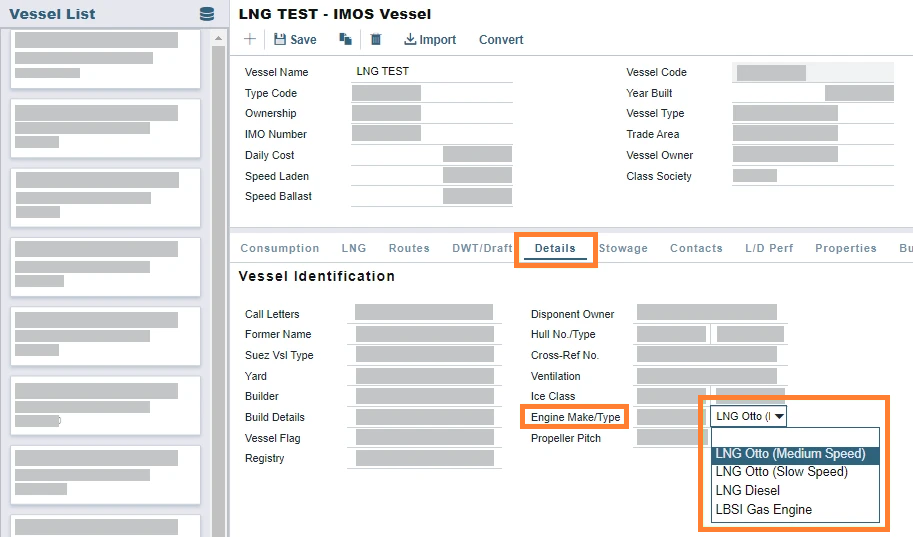Open the LNG tab
The height and width of the screenshot is (537, 913).
pos(353,248)
